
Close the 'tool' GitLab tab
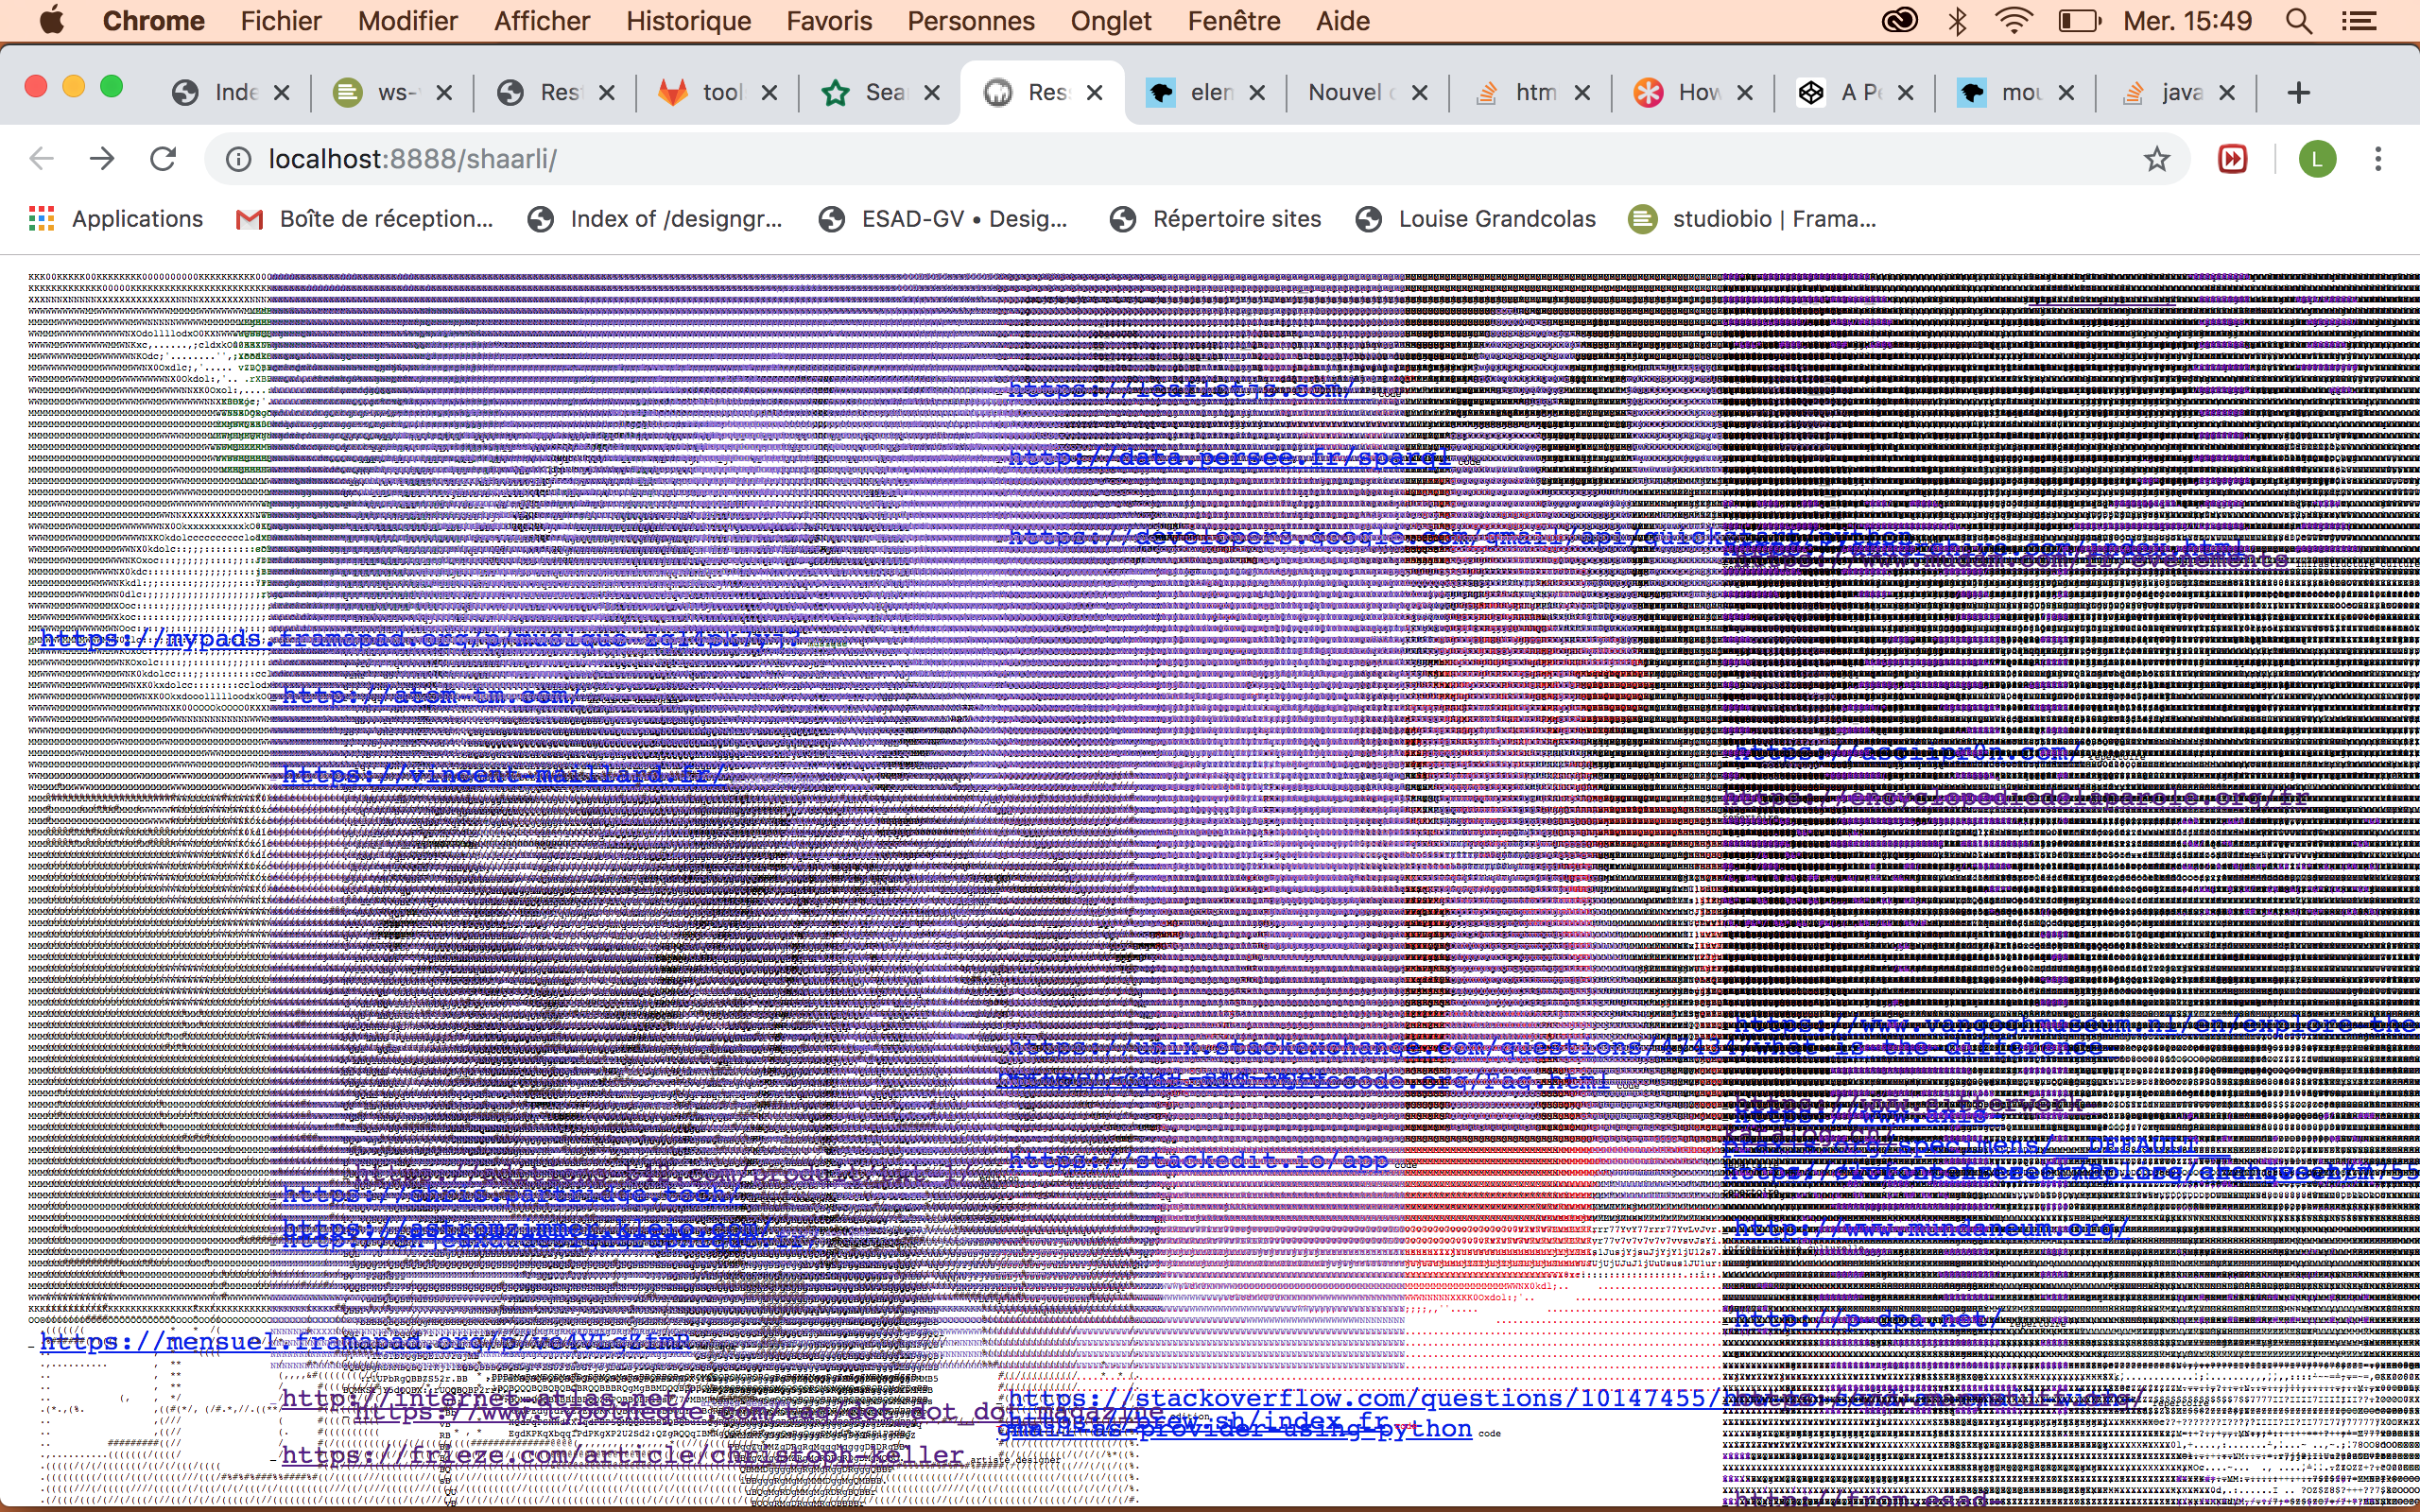tap(769, 93)
